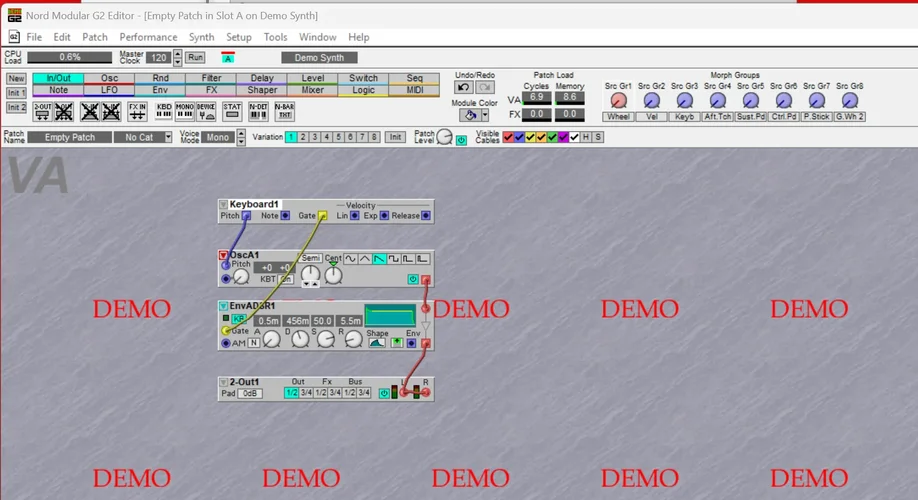Click EnvADSR1 Env output connector
The image size is (918, 500).
[412, 343]
